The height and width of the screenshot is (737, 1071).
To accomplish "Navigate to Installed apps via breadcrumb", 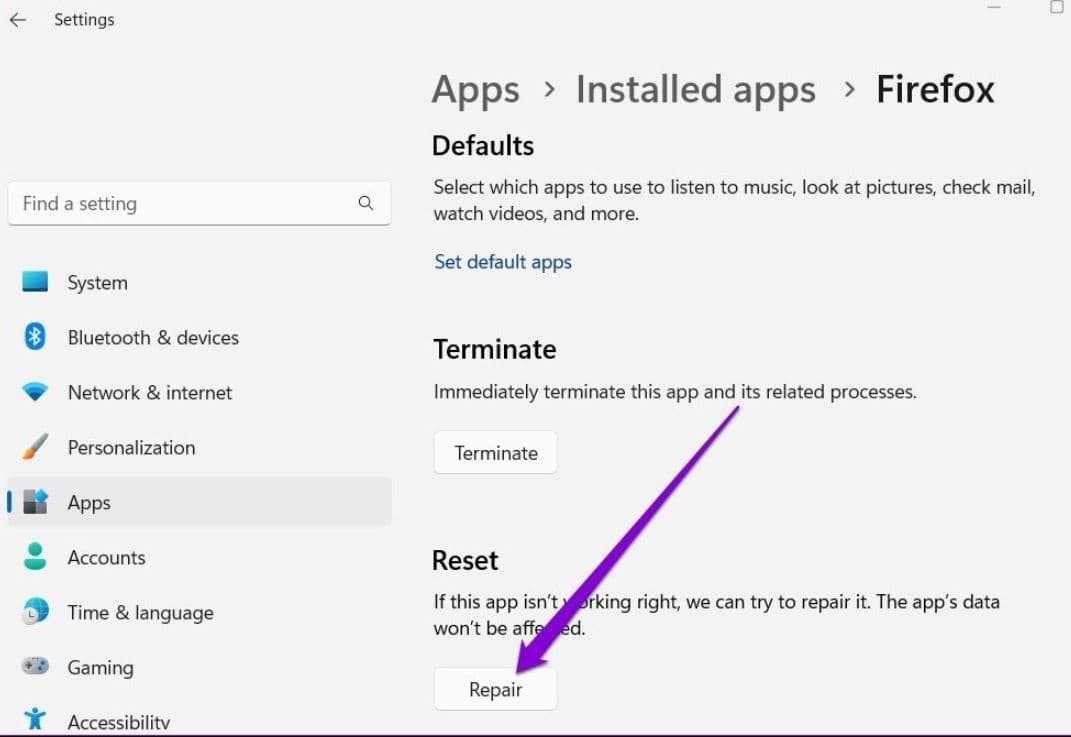I will pos(695,89).
